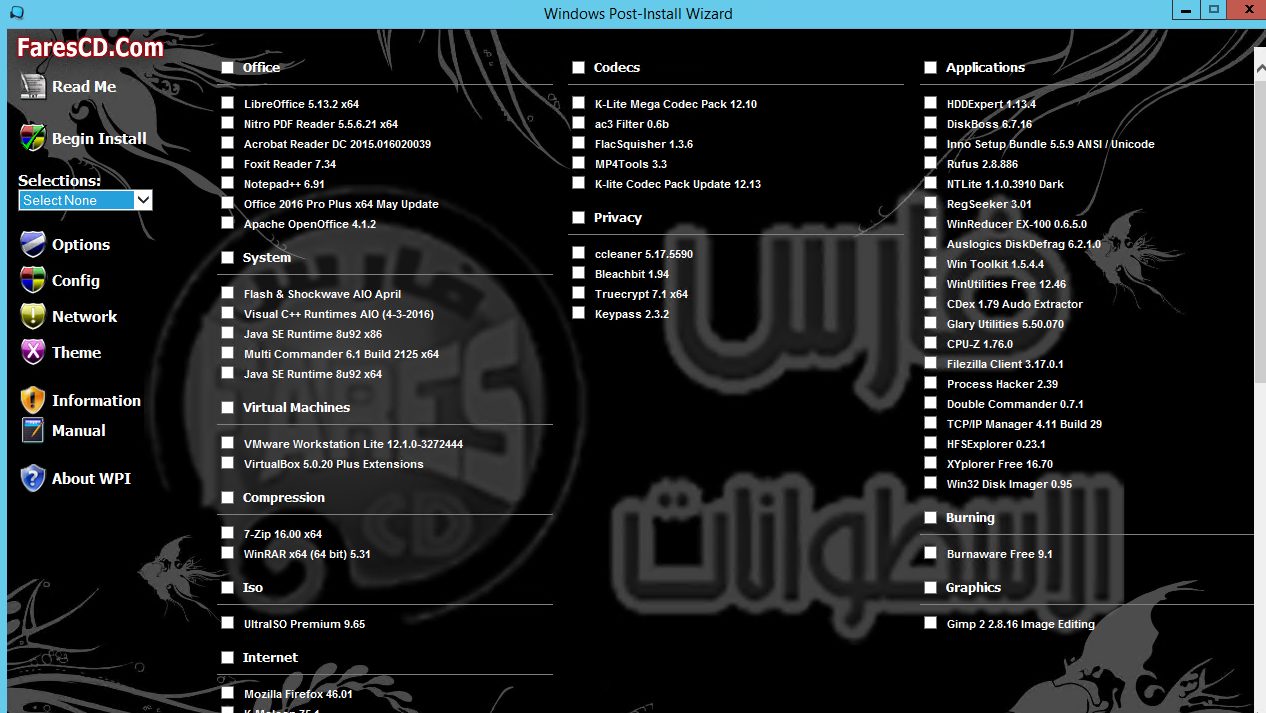Viewport: 1266px width, 713px height.
Task: Click the Options icon in sidebar
Action: click(33, 244)
